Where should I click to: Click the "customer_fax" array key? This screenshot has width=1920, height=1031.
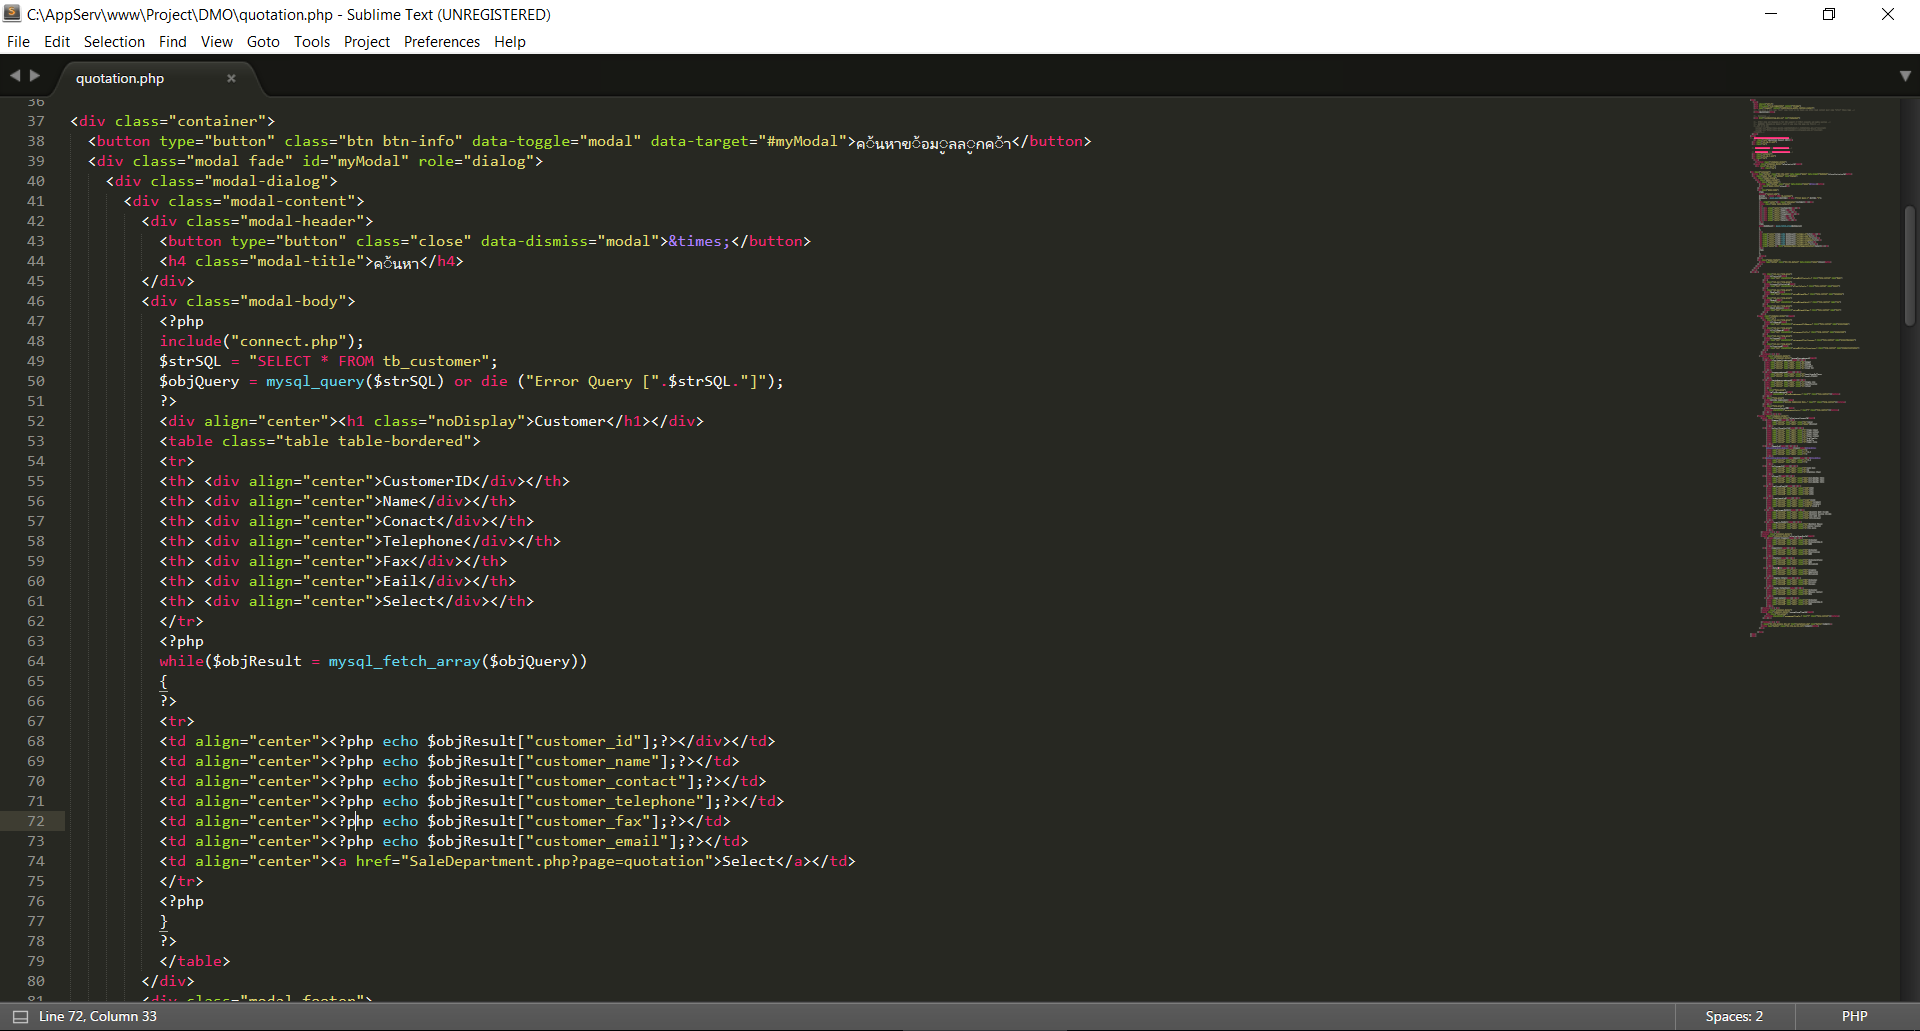pos(588,821)
